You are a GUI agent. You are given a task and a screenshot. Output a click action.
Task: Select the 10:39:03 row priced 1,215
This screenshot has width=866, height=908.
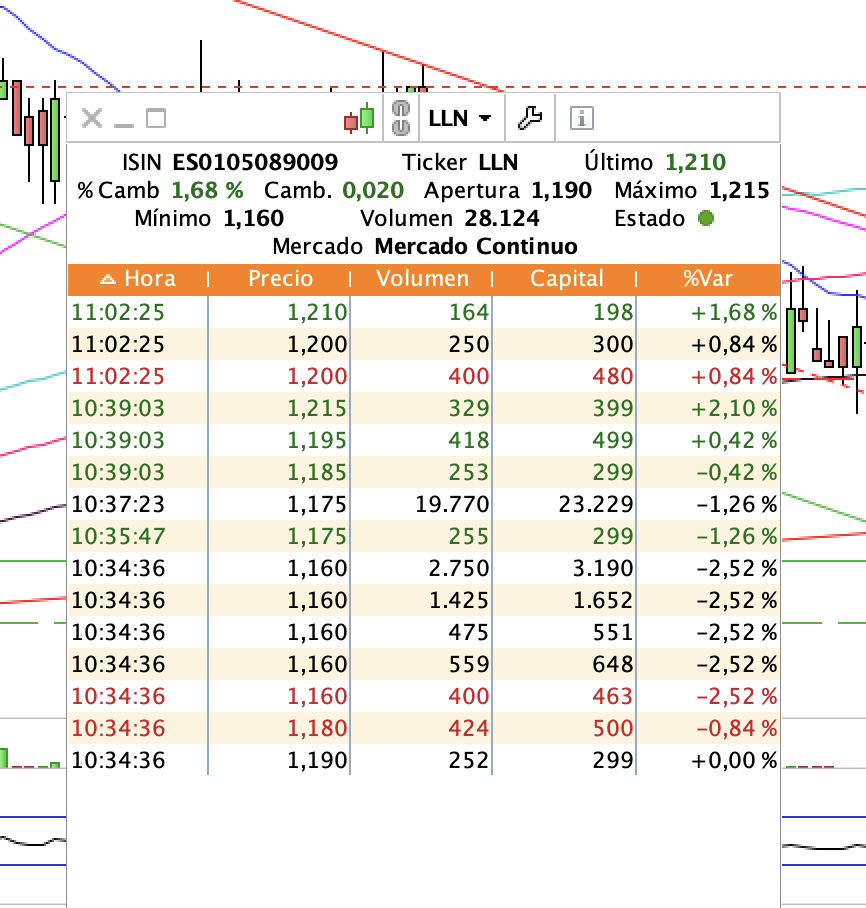423,408
